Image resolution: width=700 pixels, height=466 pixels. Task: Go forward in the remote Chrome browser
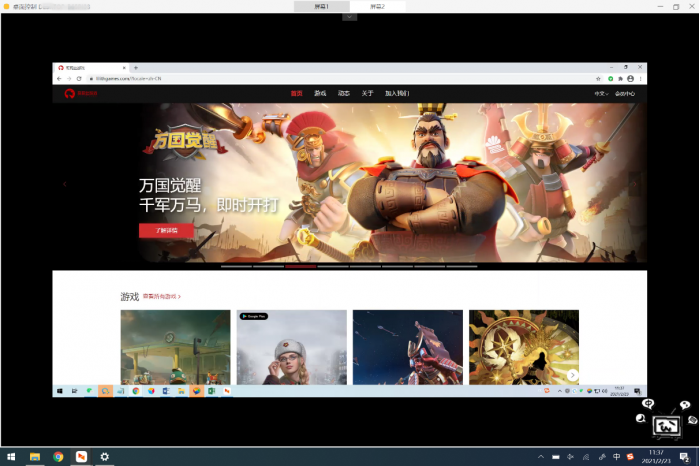click(69, 79)
